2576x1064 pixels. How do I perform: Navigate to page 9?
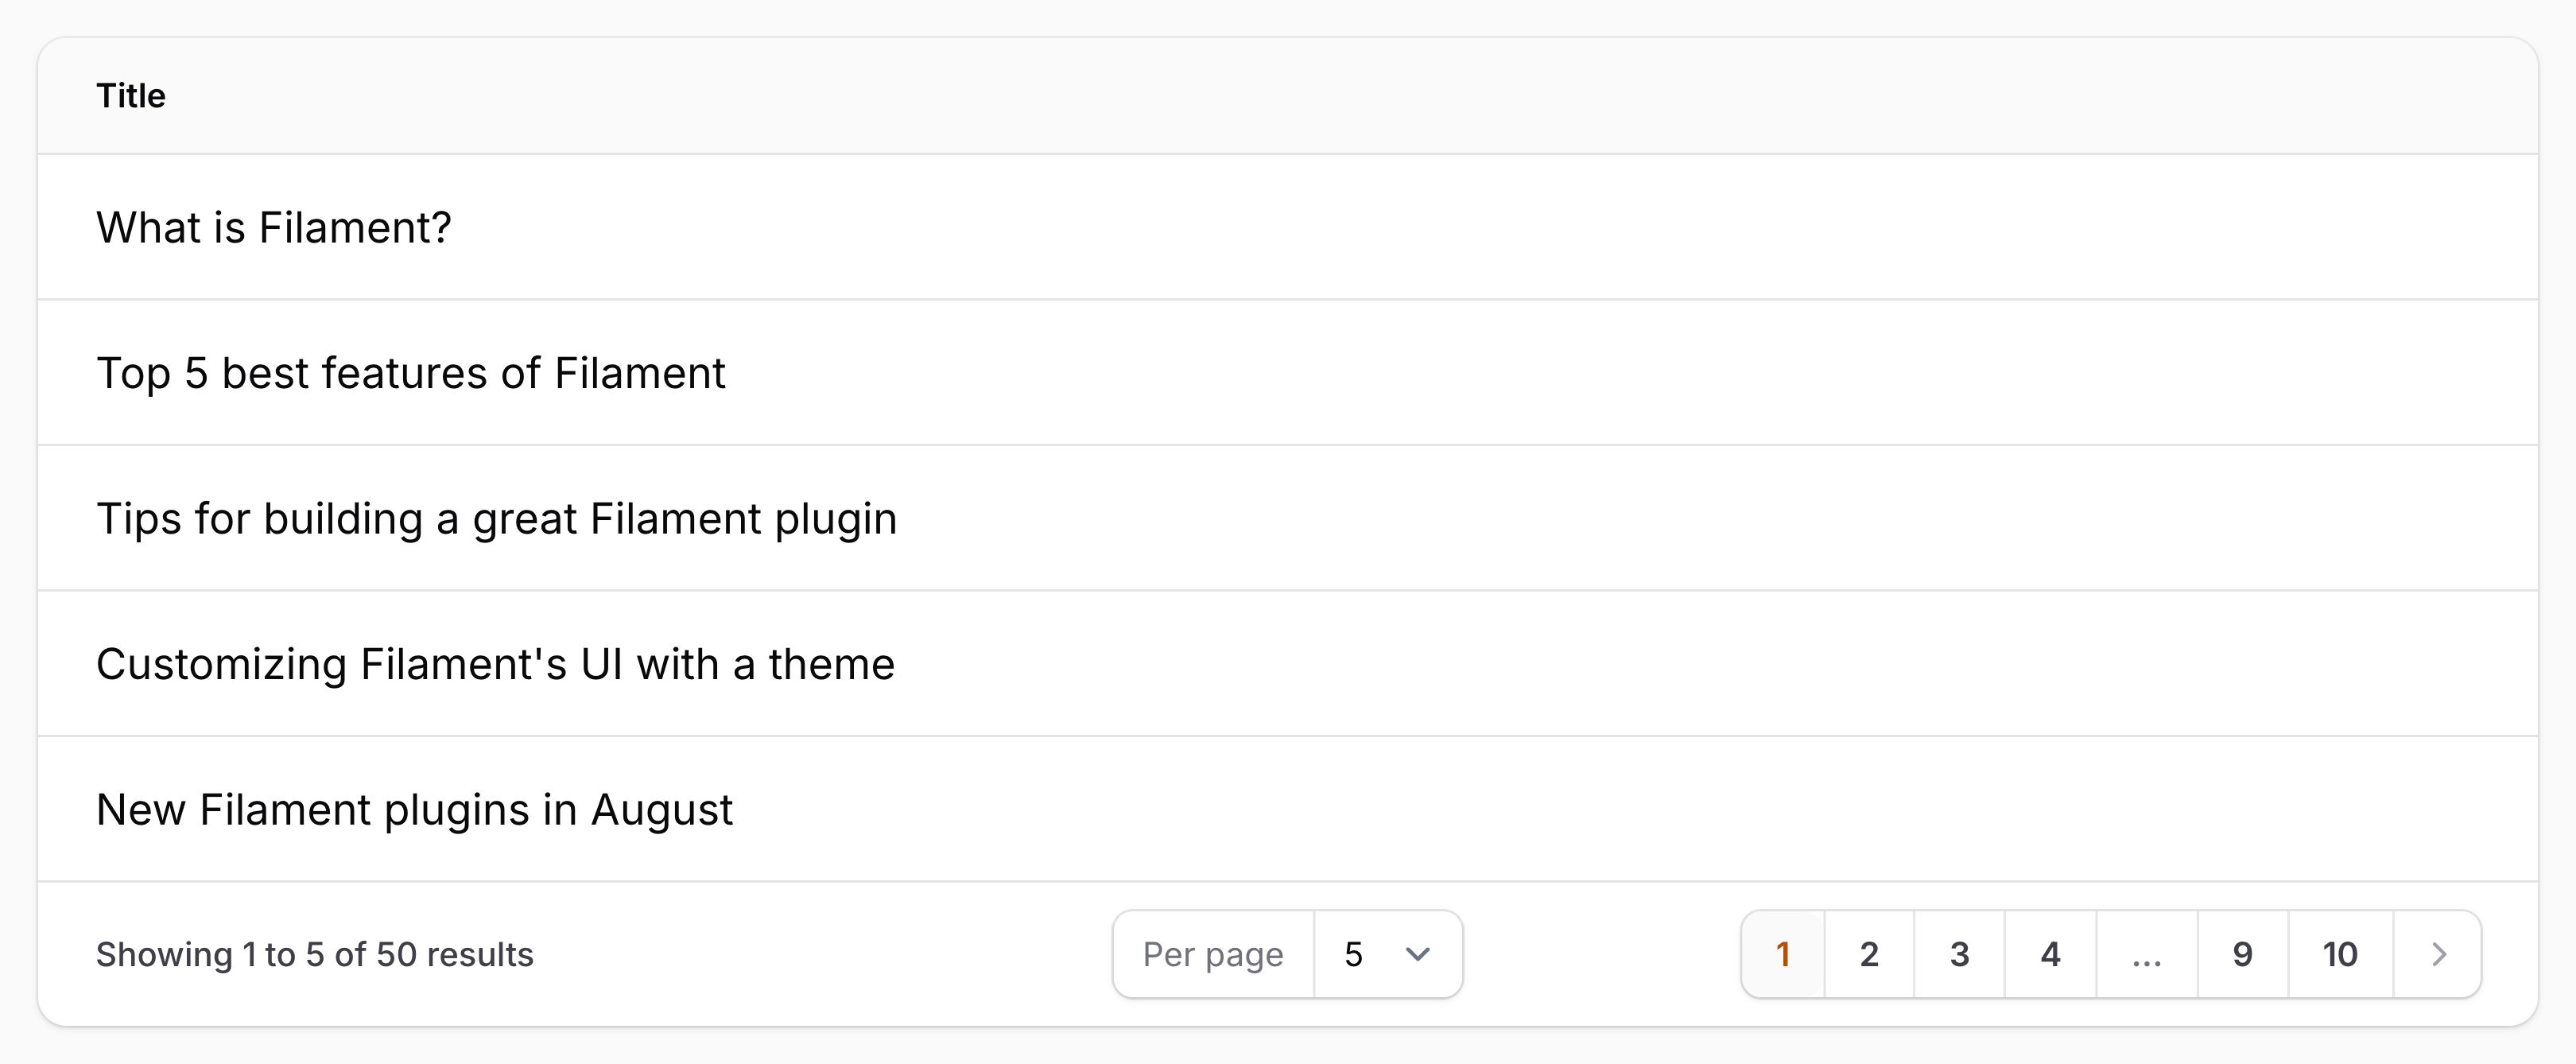point(2242,954)
